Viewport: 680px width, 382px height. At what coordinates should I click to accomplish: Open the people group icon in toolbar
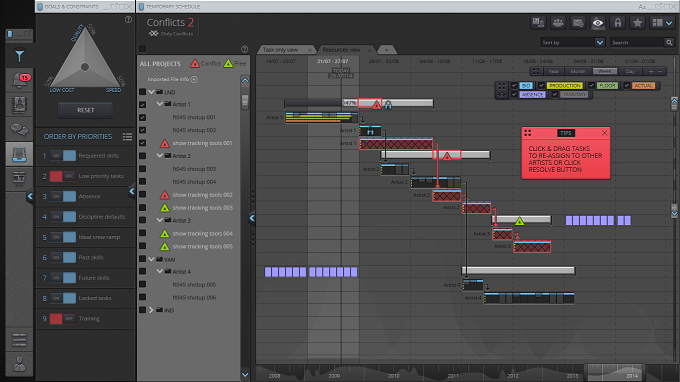click(x=558, y=23)
